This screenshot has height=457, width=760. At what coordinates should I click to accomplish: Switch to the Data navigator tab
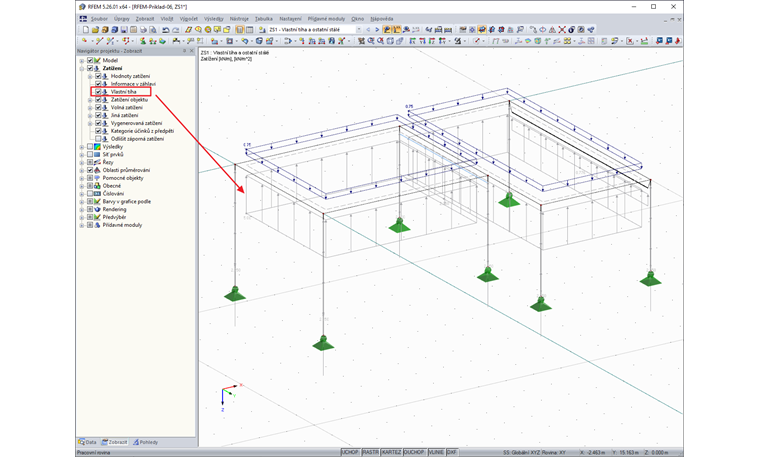click(88, 442)
